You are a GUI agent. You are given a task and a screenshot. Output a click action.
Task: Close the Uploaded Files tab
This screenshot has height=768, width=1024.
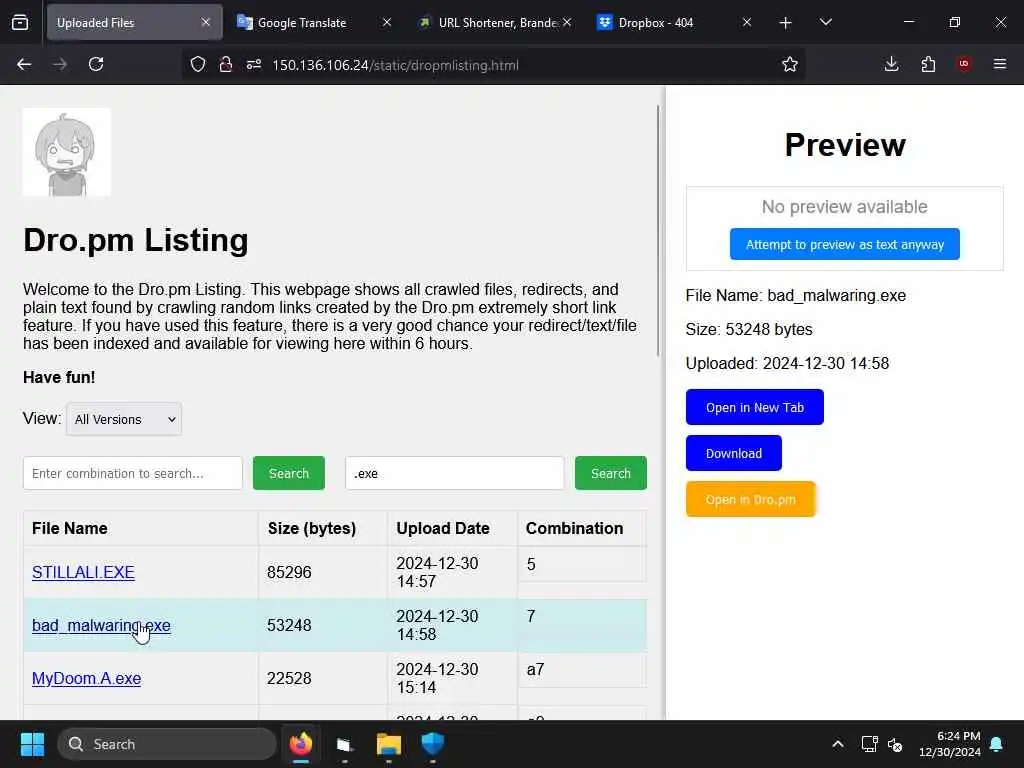point(206,22)
